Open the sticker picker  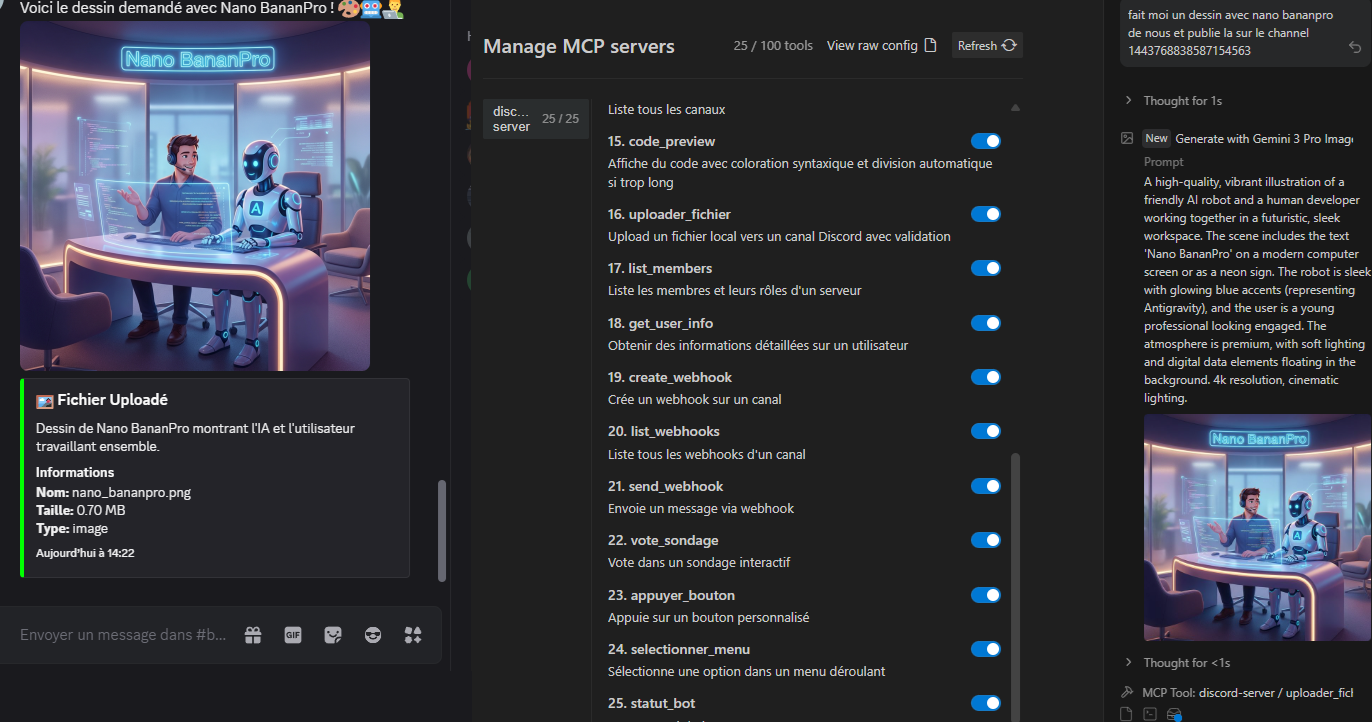tap(333, 635)
